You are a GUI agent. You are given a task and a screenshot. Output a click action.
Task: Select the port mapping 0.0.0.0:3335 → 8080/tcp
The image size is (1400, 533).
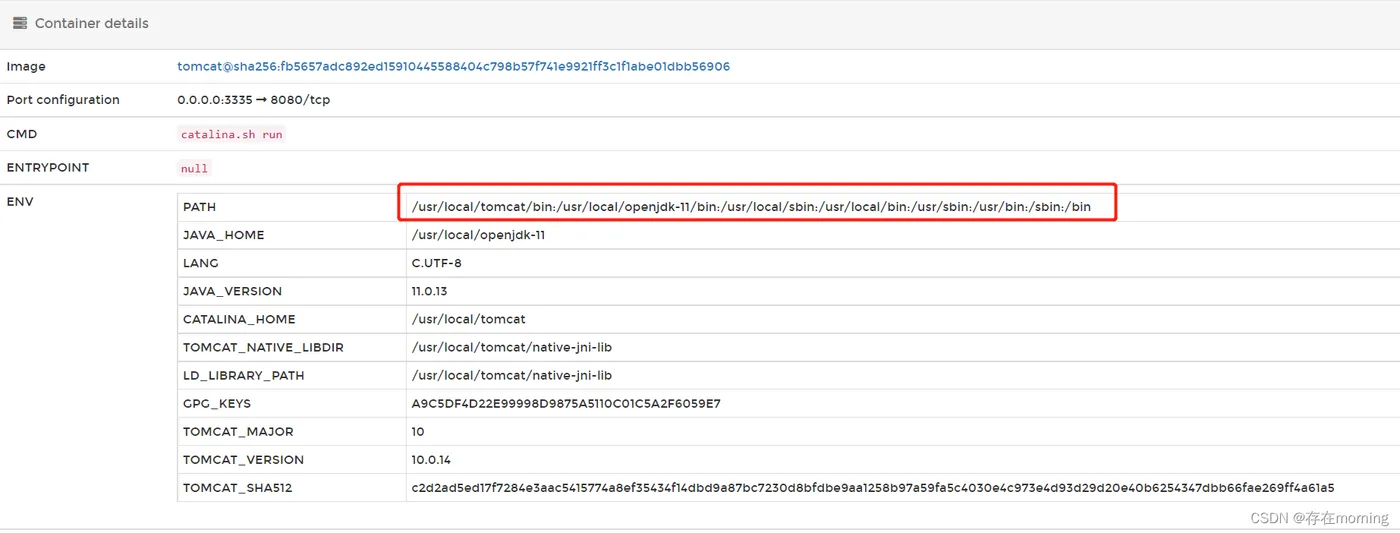pyautogui.click(x=253, y=100)
